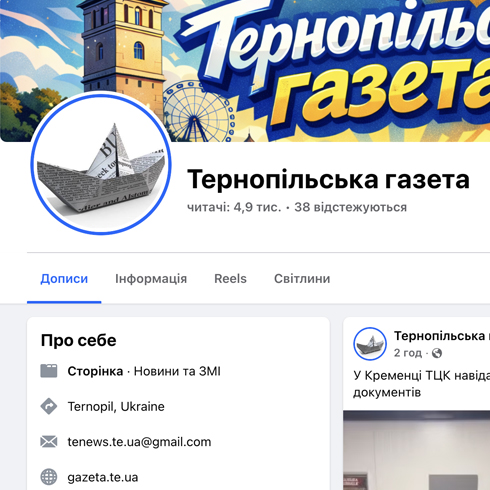Viewport: 490px width, 490px height.
Task: Open the post author's boat avatar
Action: 370,344
